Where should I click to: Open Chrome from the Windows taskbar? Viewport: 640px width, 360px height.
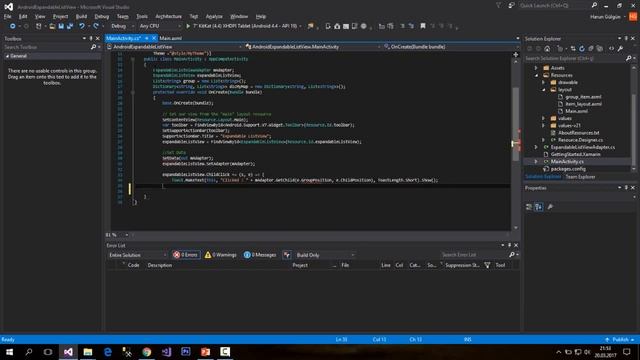(x=147, y=352)
